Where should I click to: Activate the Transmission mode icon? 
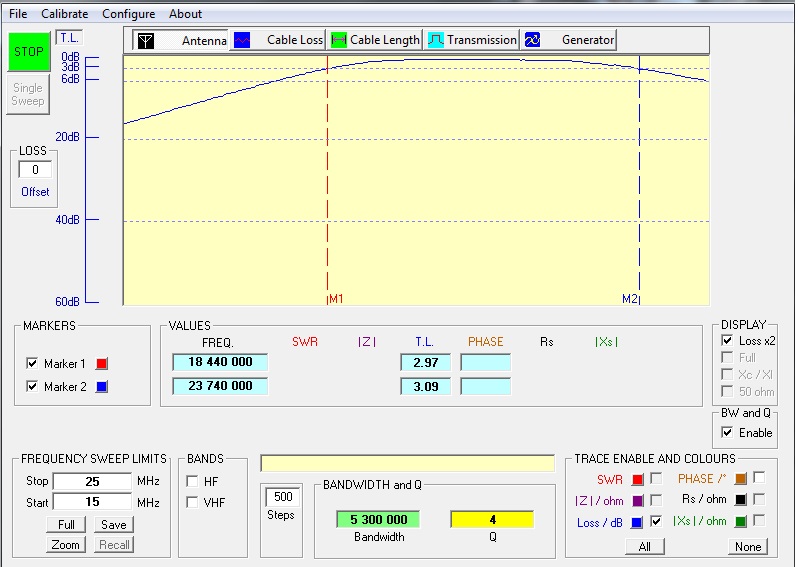[x=436, y=40]
